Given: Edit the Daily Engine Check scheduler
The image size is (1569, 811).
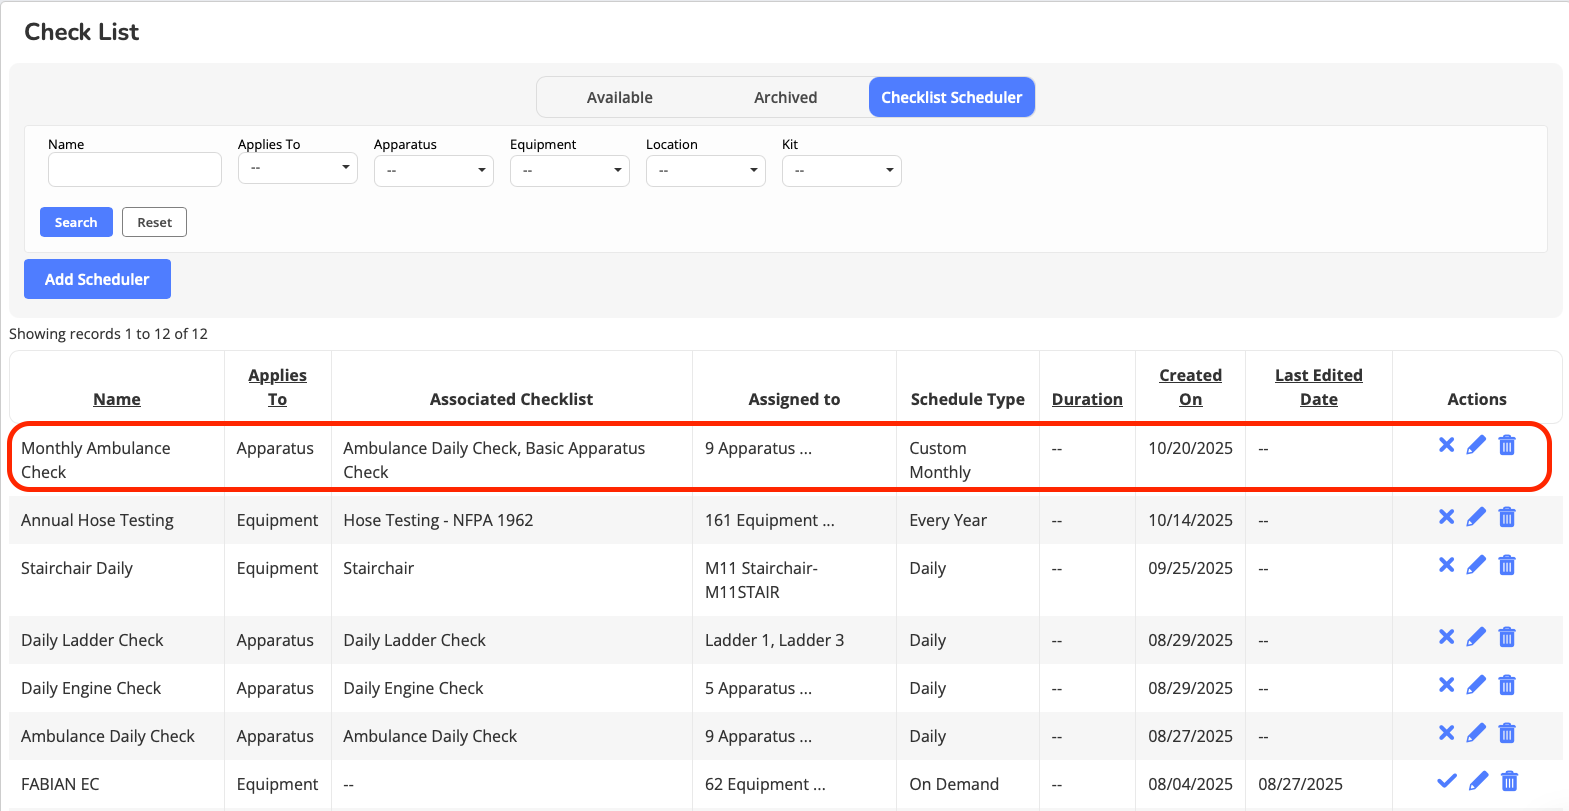Looking at the screenshot, I should pos(1476,685).
